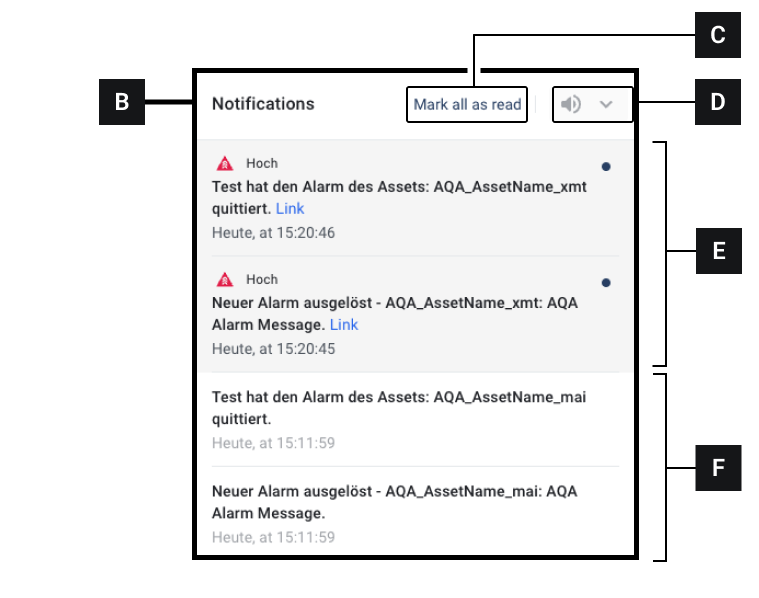Viewport: 759px width, 598px height.
Task: Click the callout label D
Action: (718, 102)
